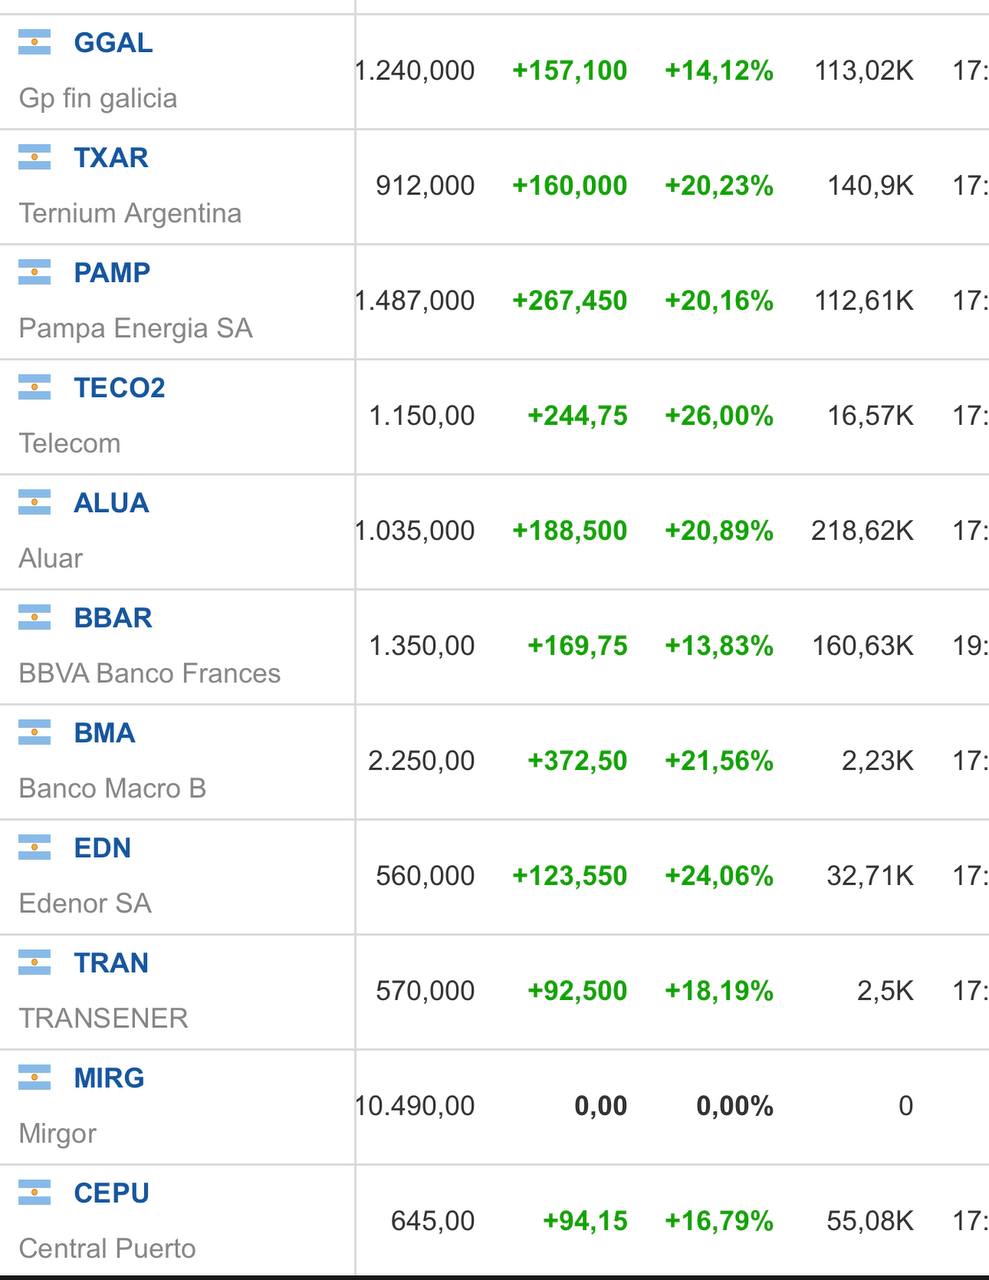Click the BBVA Banco Frances name
989x1280 pixels.
point(150,673)
